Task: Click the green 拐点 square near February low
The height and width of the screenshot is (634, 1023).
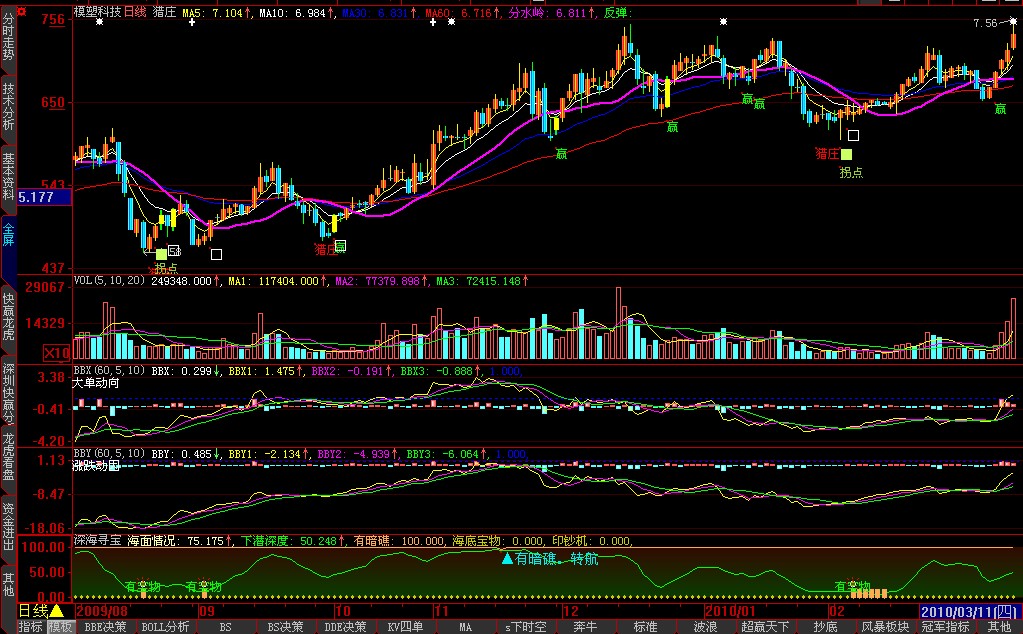Action: pos(846,154)
